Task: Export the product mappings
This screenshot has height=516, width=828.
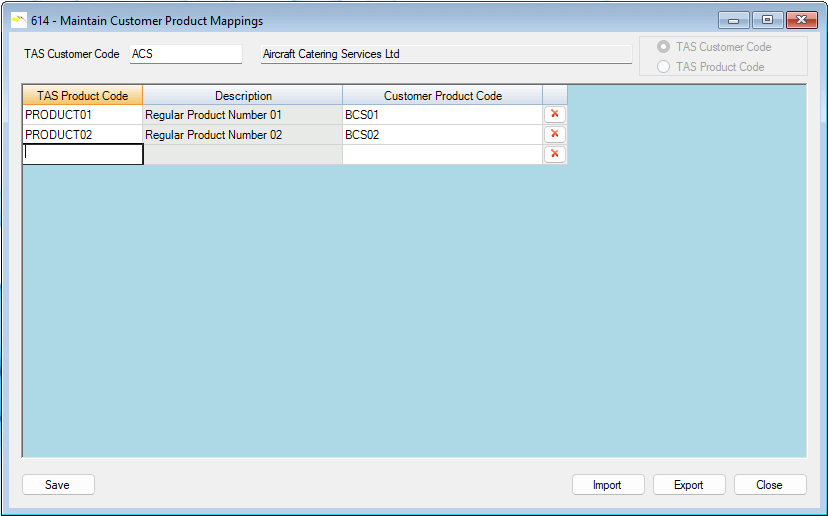Action: point(688,485)
